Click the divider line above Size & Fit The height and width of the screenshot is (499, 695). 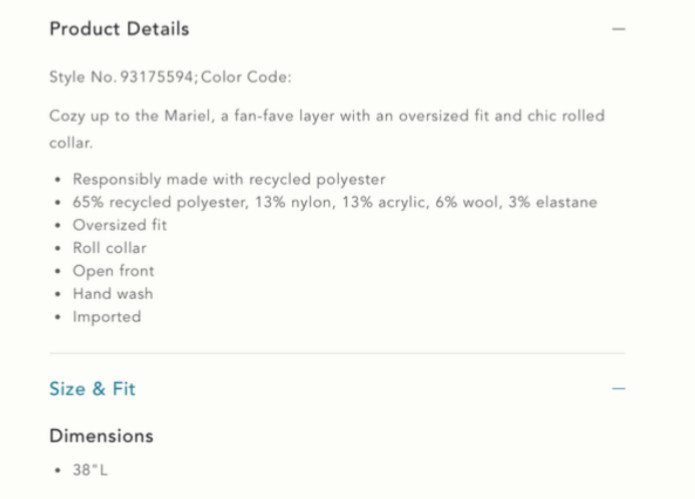[x=337, y=353]
